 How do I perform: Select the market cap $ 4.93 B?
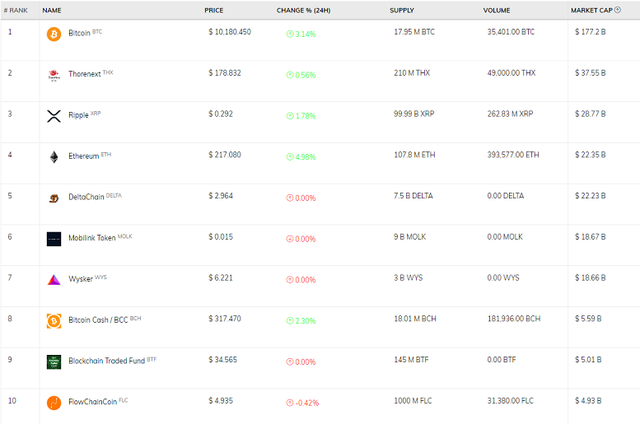pyautogui.click(x=588, y=401)
